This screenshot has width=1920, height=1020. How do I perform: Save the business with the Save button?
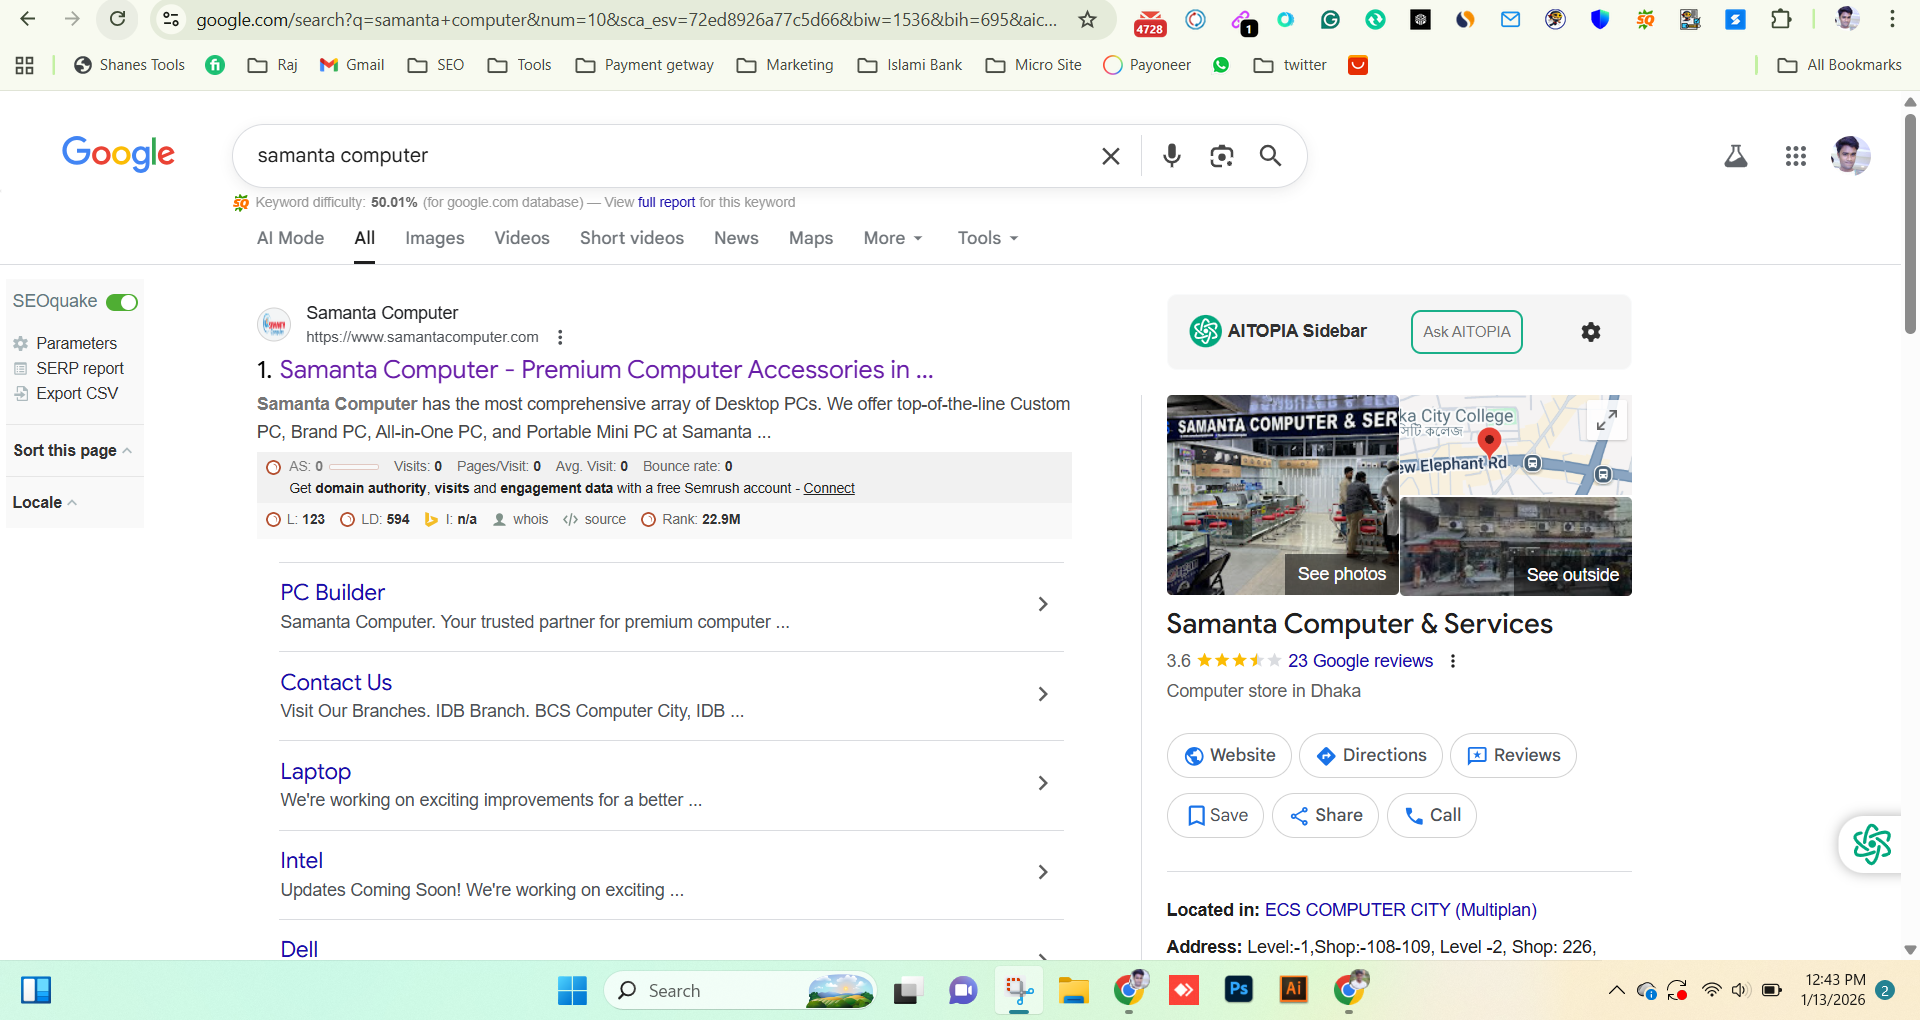point(1216,815)
